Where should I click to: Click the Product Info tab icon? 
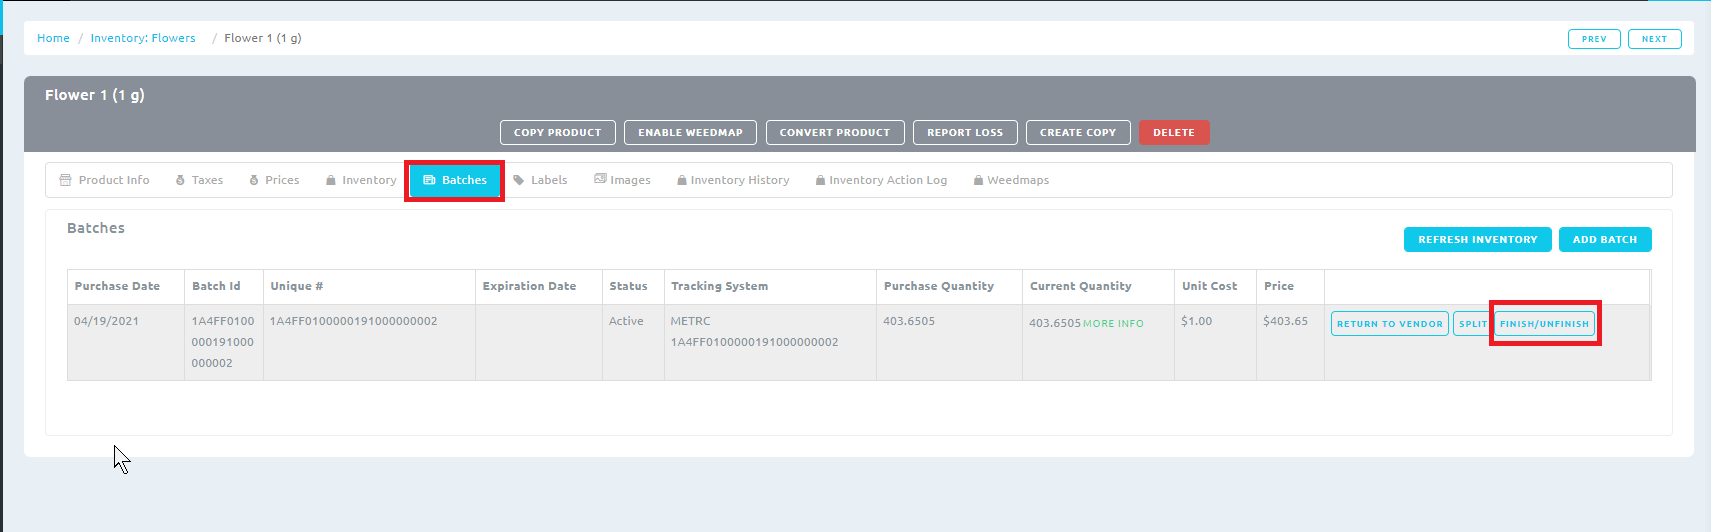click(65, 180)
